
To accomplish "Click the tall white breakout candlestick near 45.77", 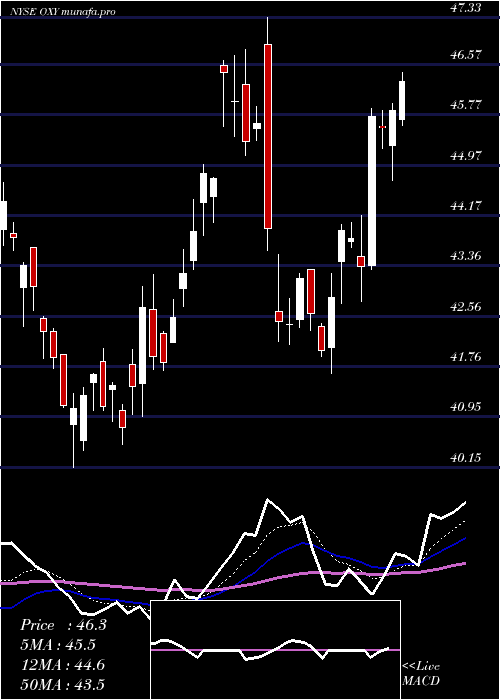I will point(371,191).
